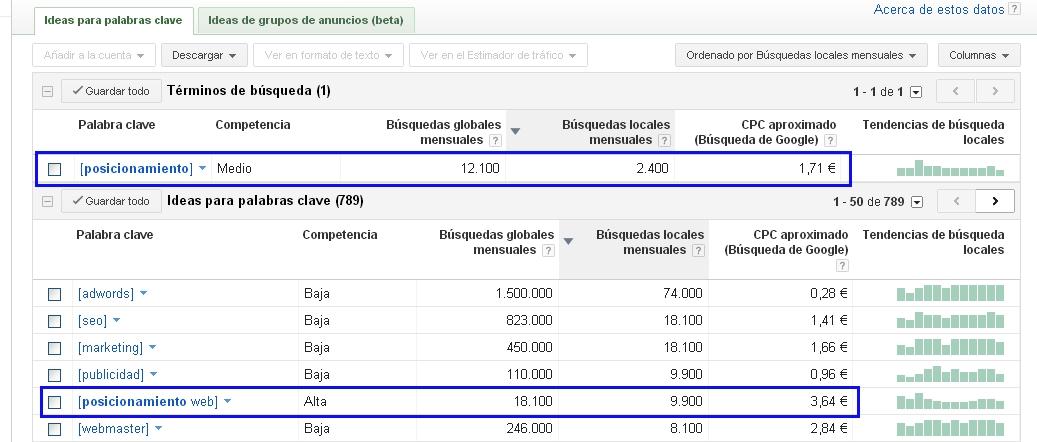This screenshot has width=1037, height=442.
Task: Open help icon for Búsquedas globales in keyword ideas
Action: pos(548,250)
